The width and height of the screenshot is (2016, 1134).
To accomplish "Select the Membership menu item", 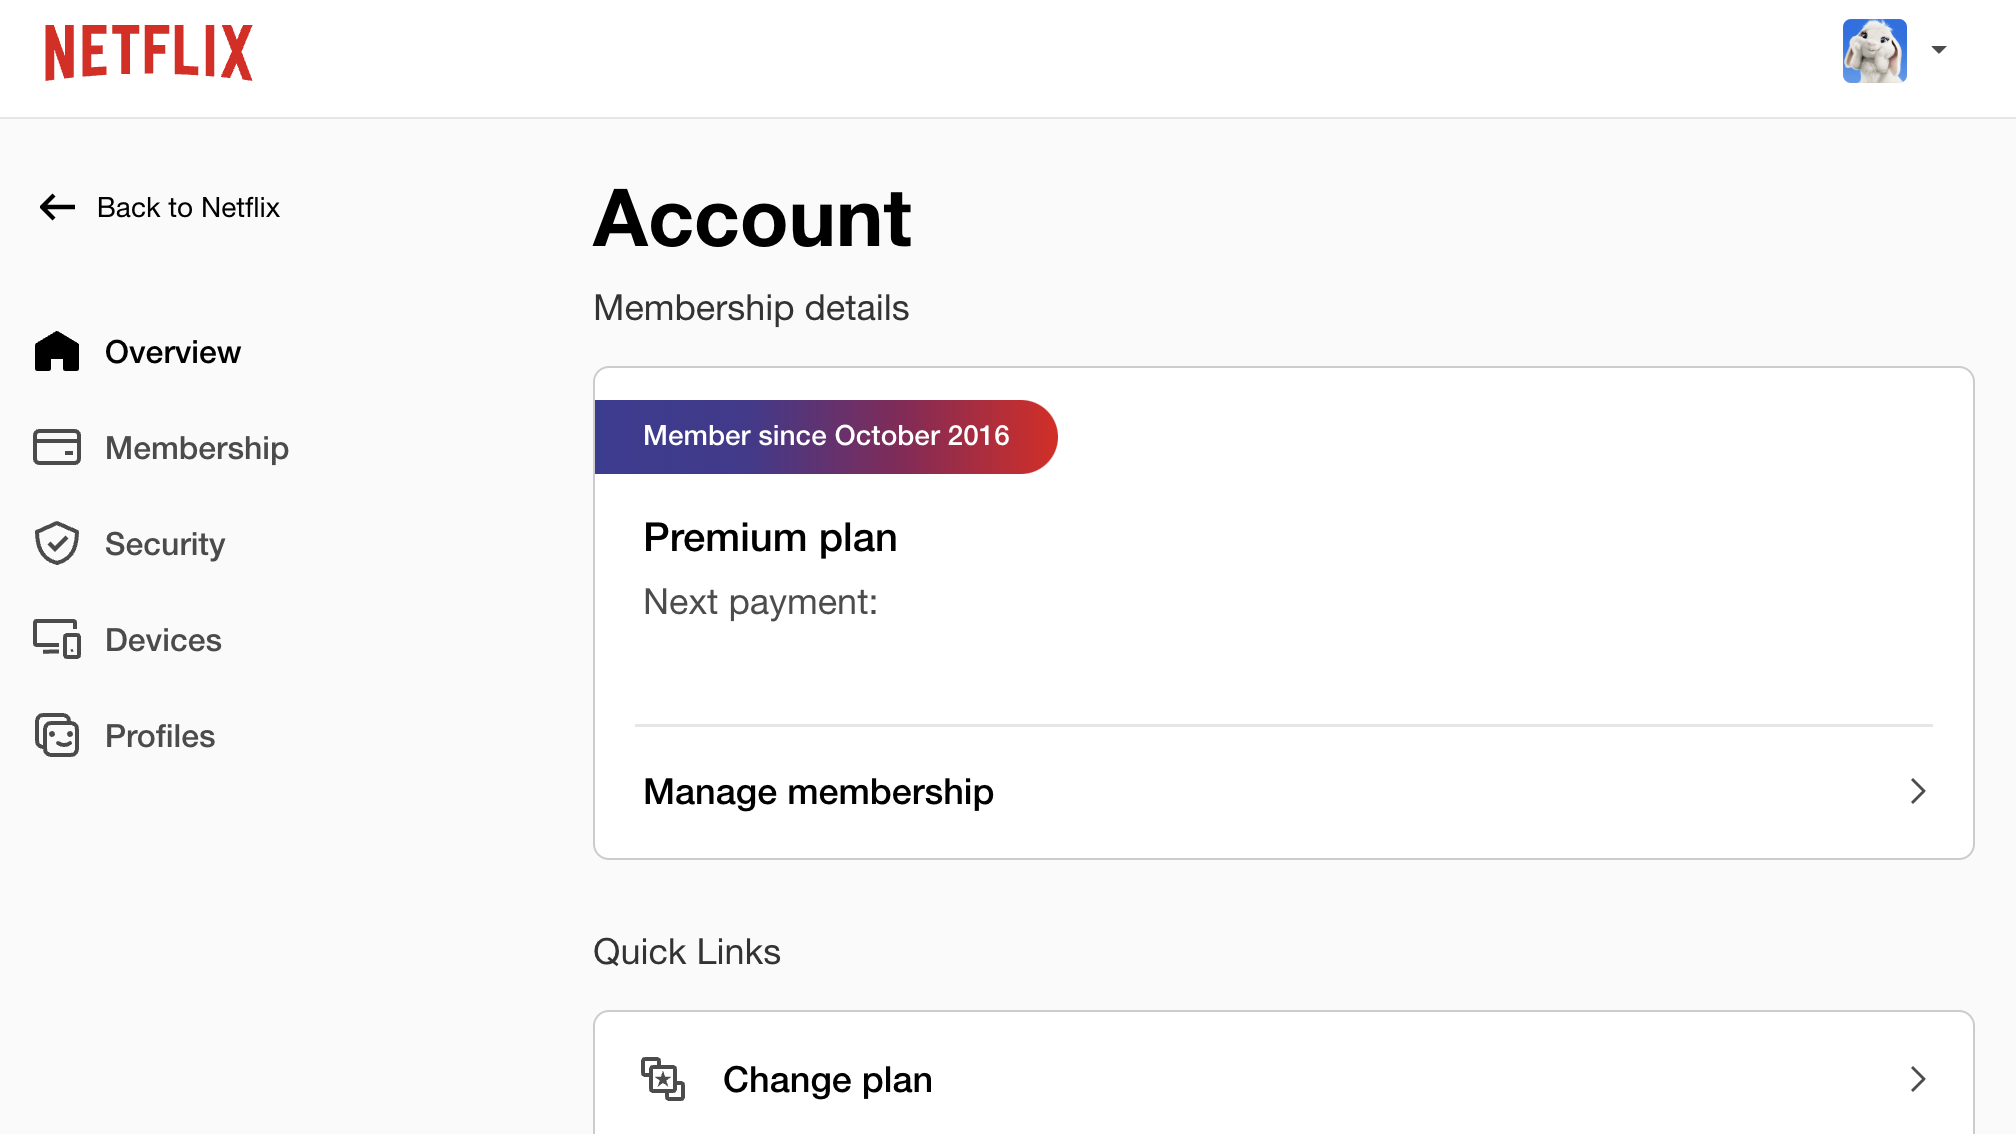I will click(x=197, y=447).
